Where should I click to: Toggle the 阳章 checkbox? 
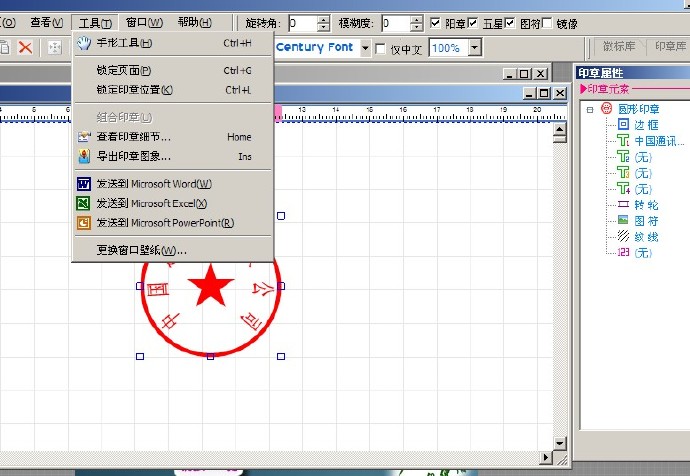(435, 22)
